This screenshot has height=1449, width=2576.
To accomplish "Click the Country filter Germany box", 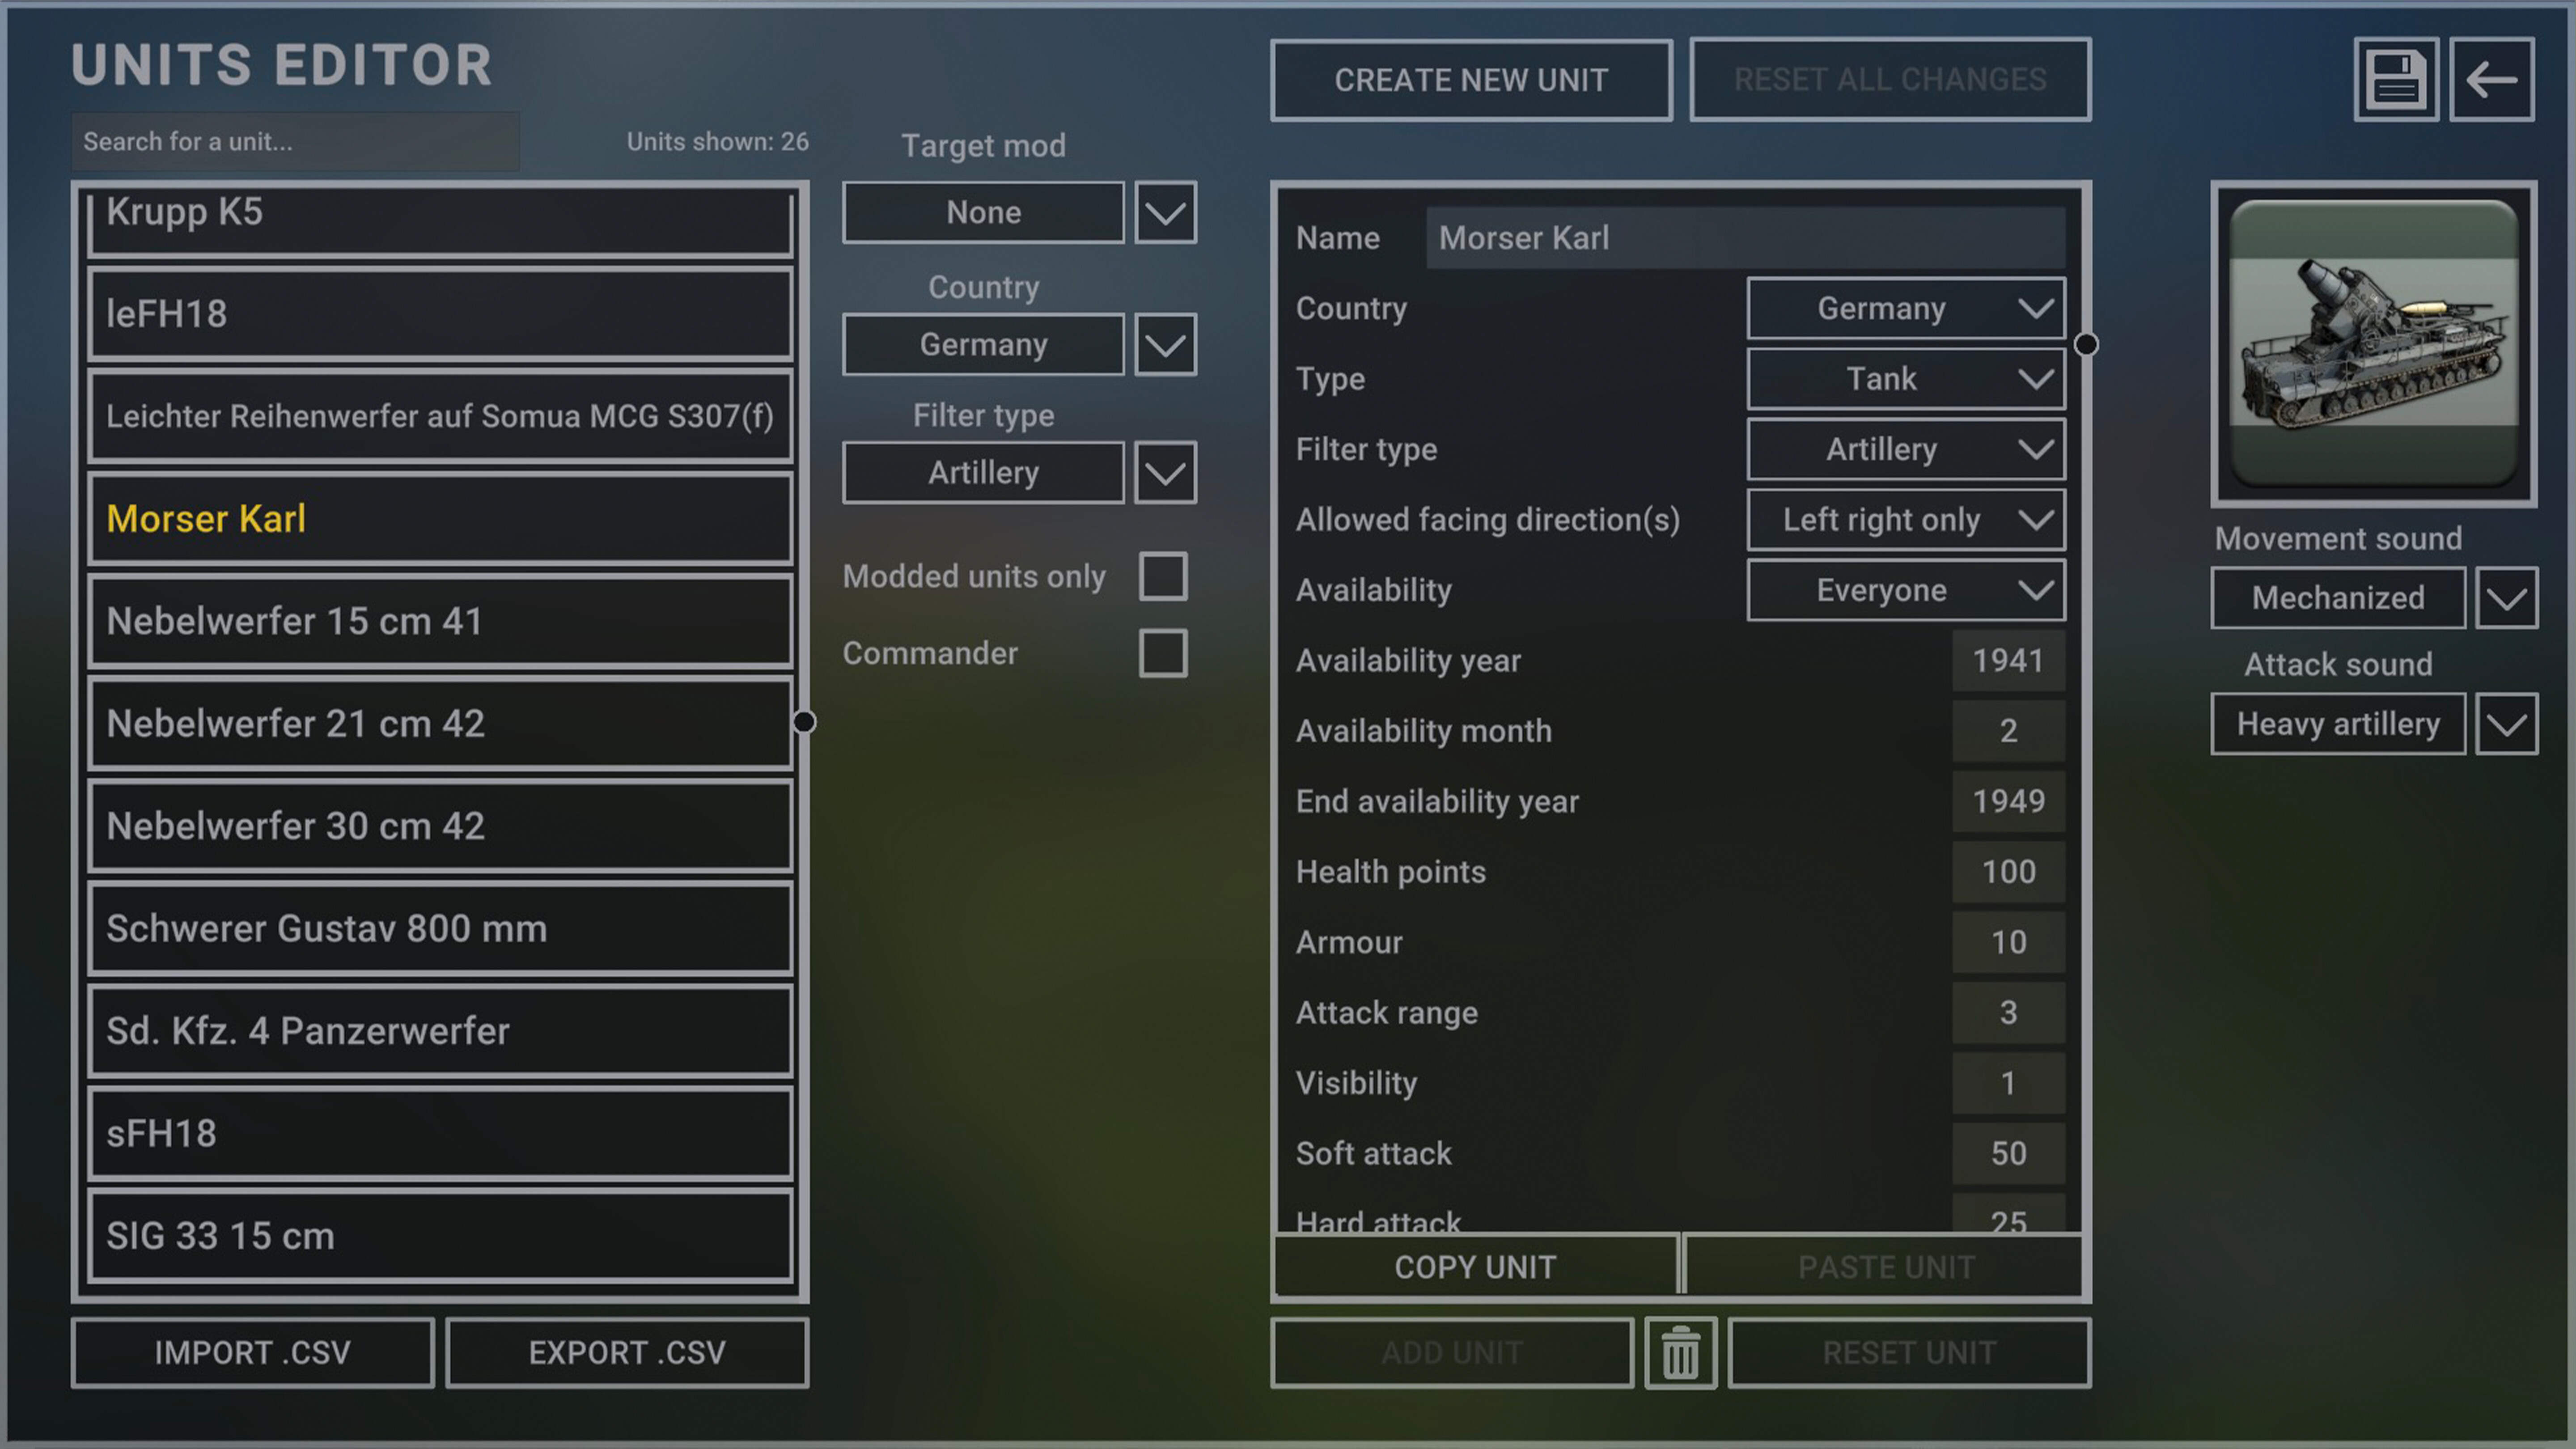I will (x=984, y=345).
